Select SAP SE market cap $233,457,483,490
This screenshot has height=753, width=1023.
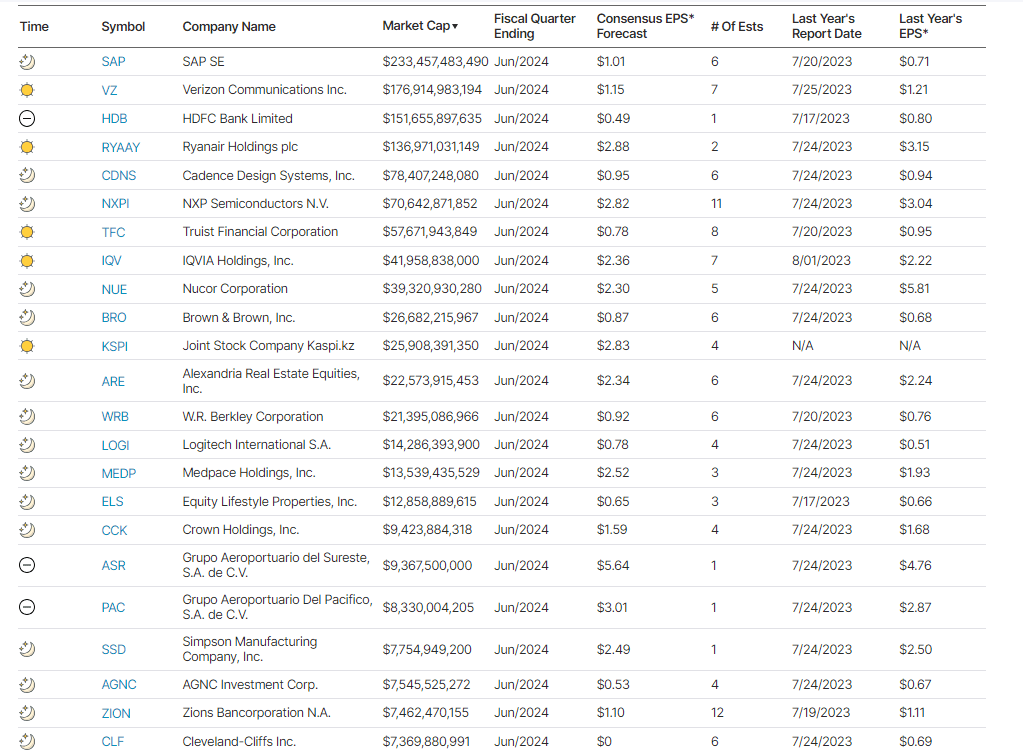[x=435, y=62]
